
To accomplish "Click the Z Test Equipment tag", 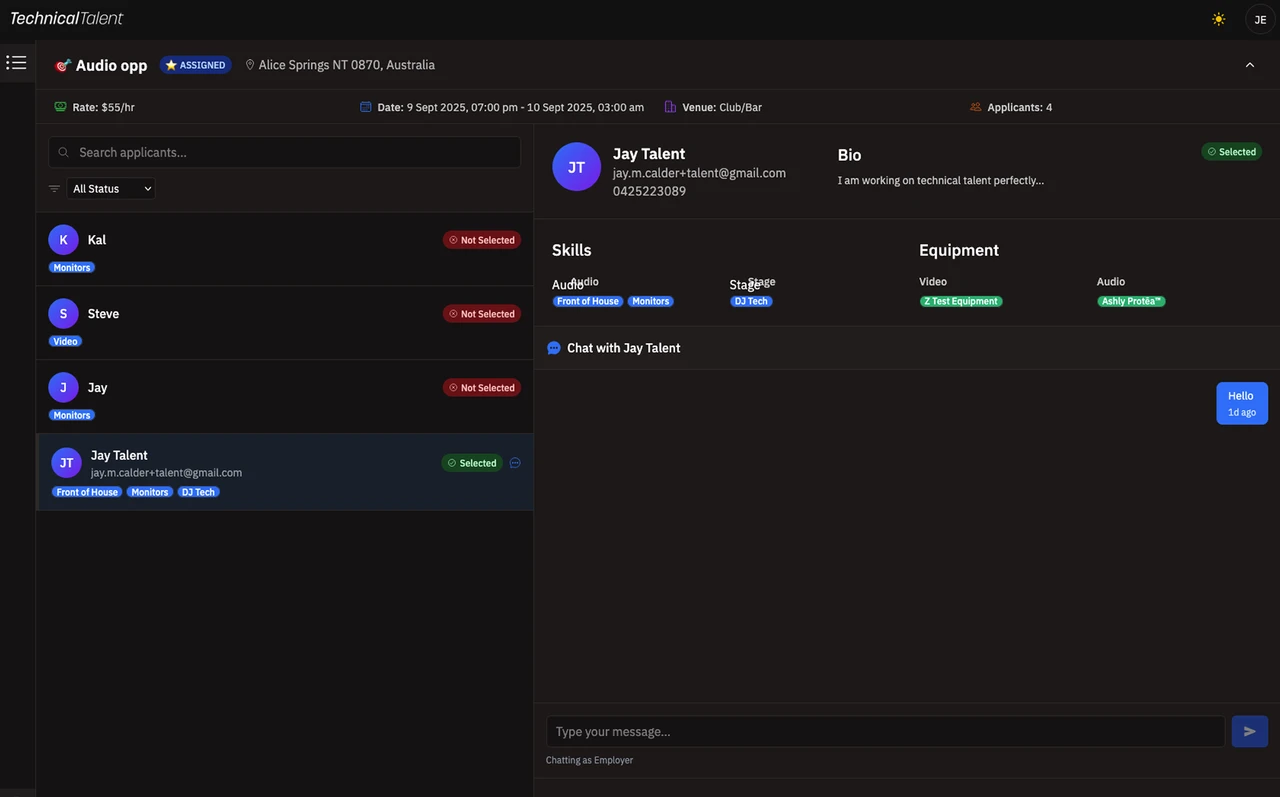I will [x=960, y=301].
